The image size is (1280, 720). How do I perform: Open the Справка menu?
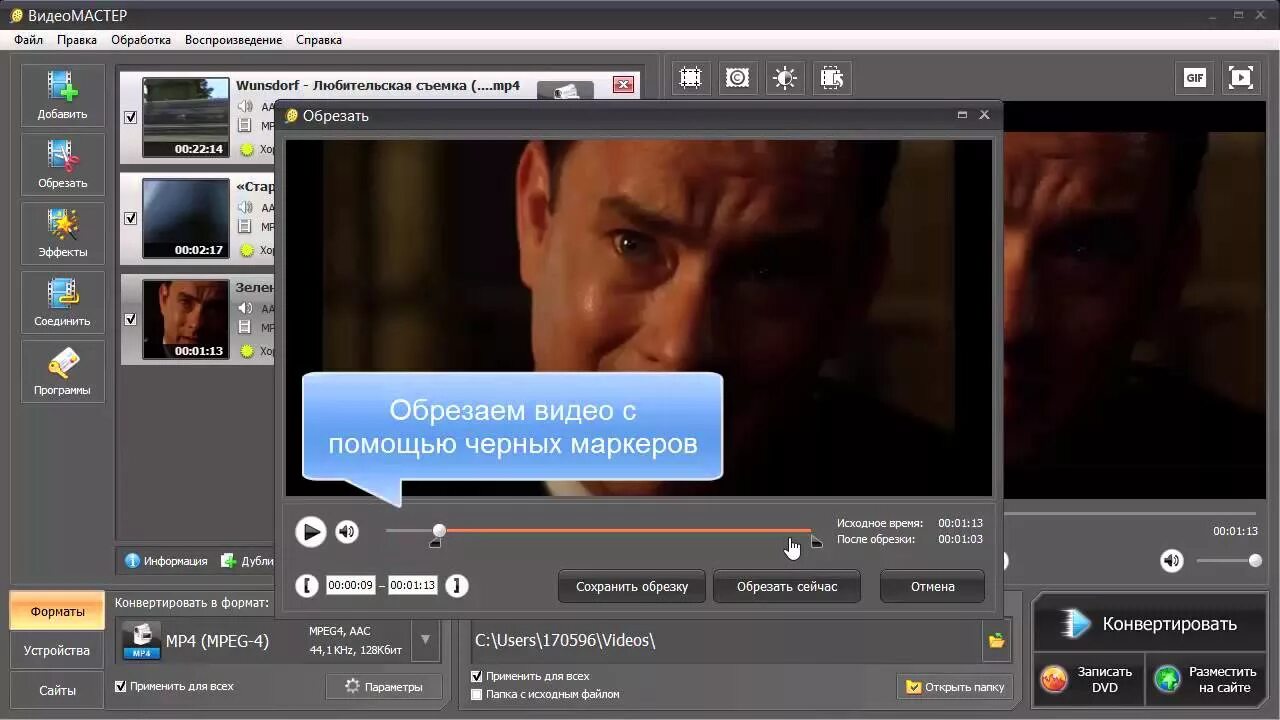point(319,40)
